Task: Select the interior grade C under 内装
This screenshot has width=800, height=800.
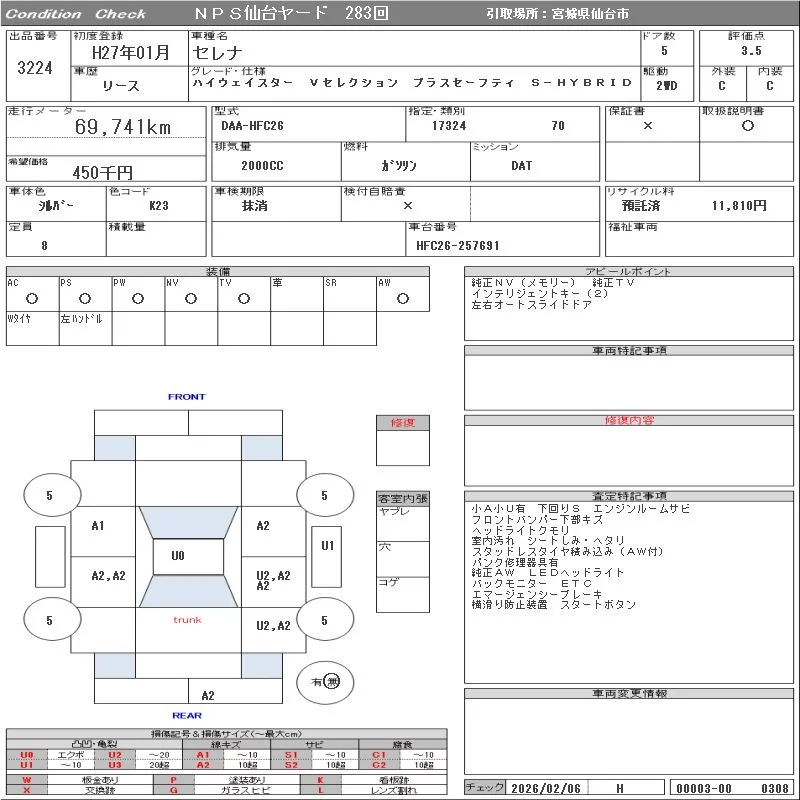Action: click(x=769, y=86)
